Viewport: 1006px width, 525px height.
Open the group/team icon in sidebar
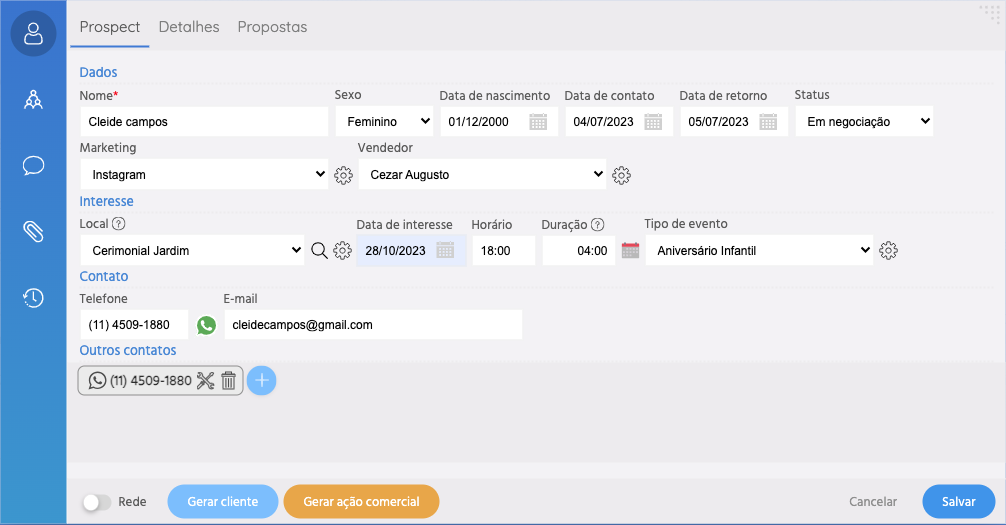coord(33,99)
